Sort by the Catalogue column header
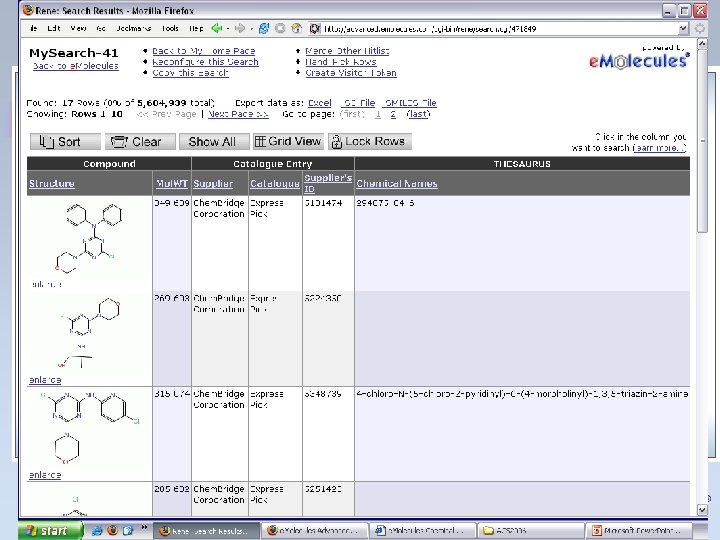 (x=275, y=184)
